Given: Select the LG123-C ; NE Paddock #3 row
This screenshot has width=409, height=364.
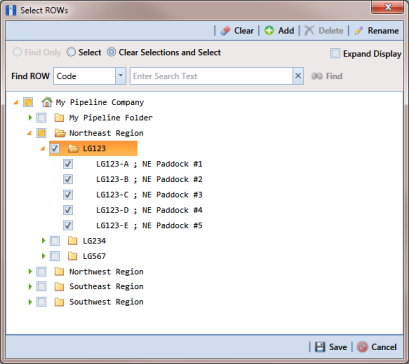Looking at the screenshot, I should click(x=149, y=195).
